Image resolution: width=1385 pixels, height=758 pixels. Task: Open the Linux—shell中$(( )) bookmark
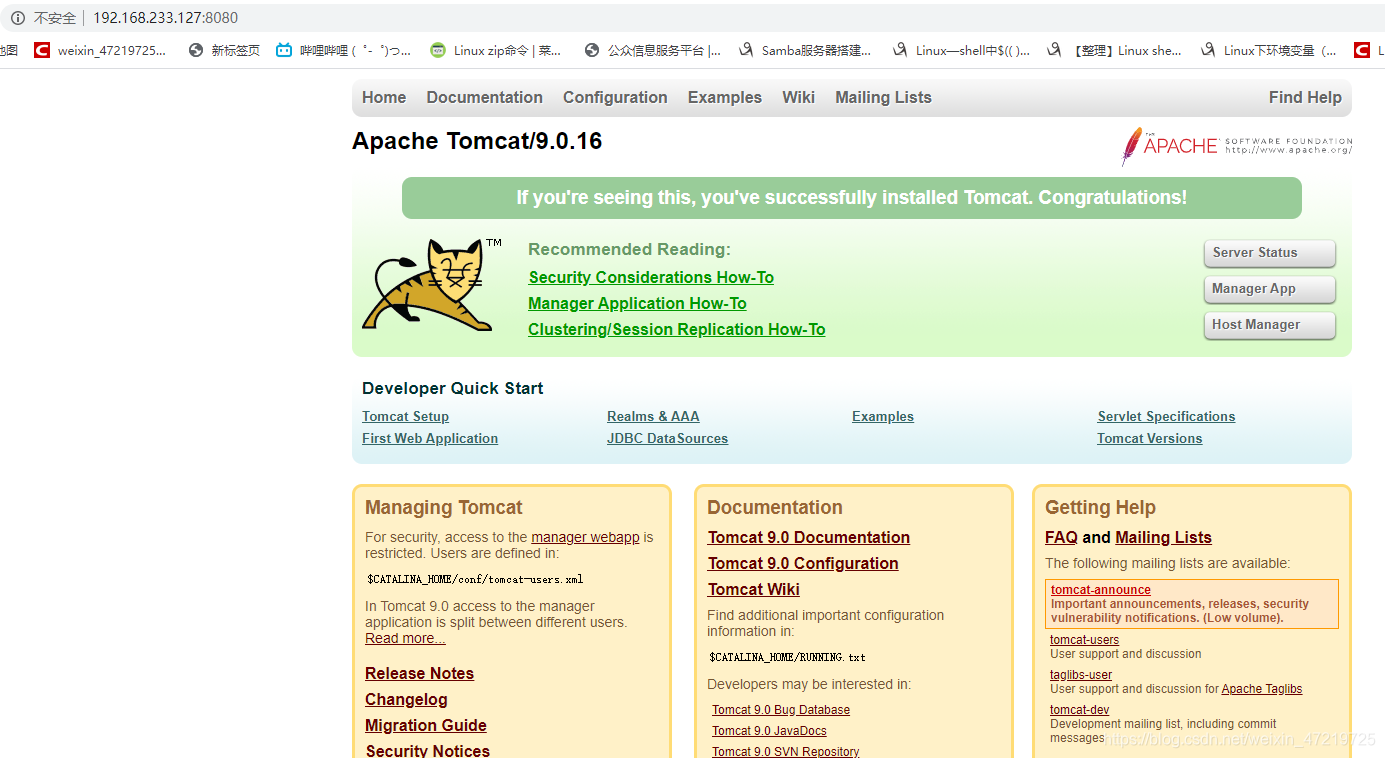[x=961, y=50]
